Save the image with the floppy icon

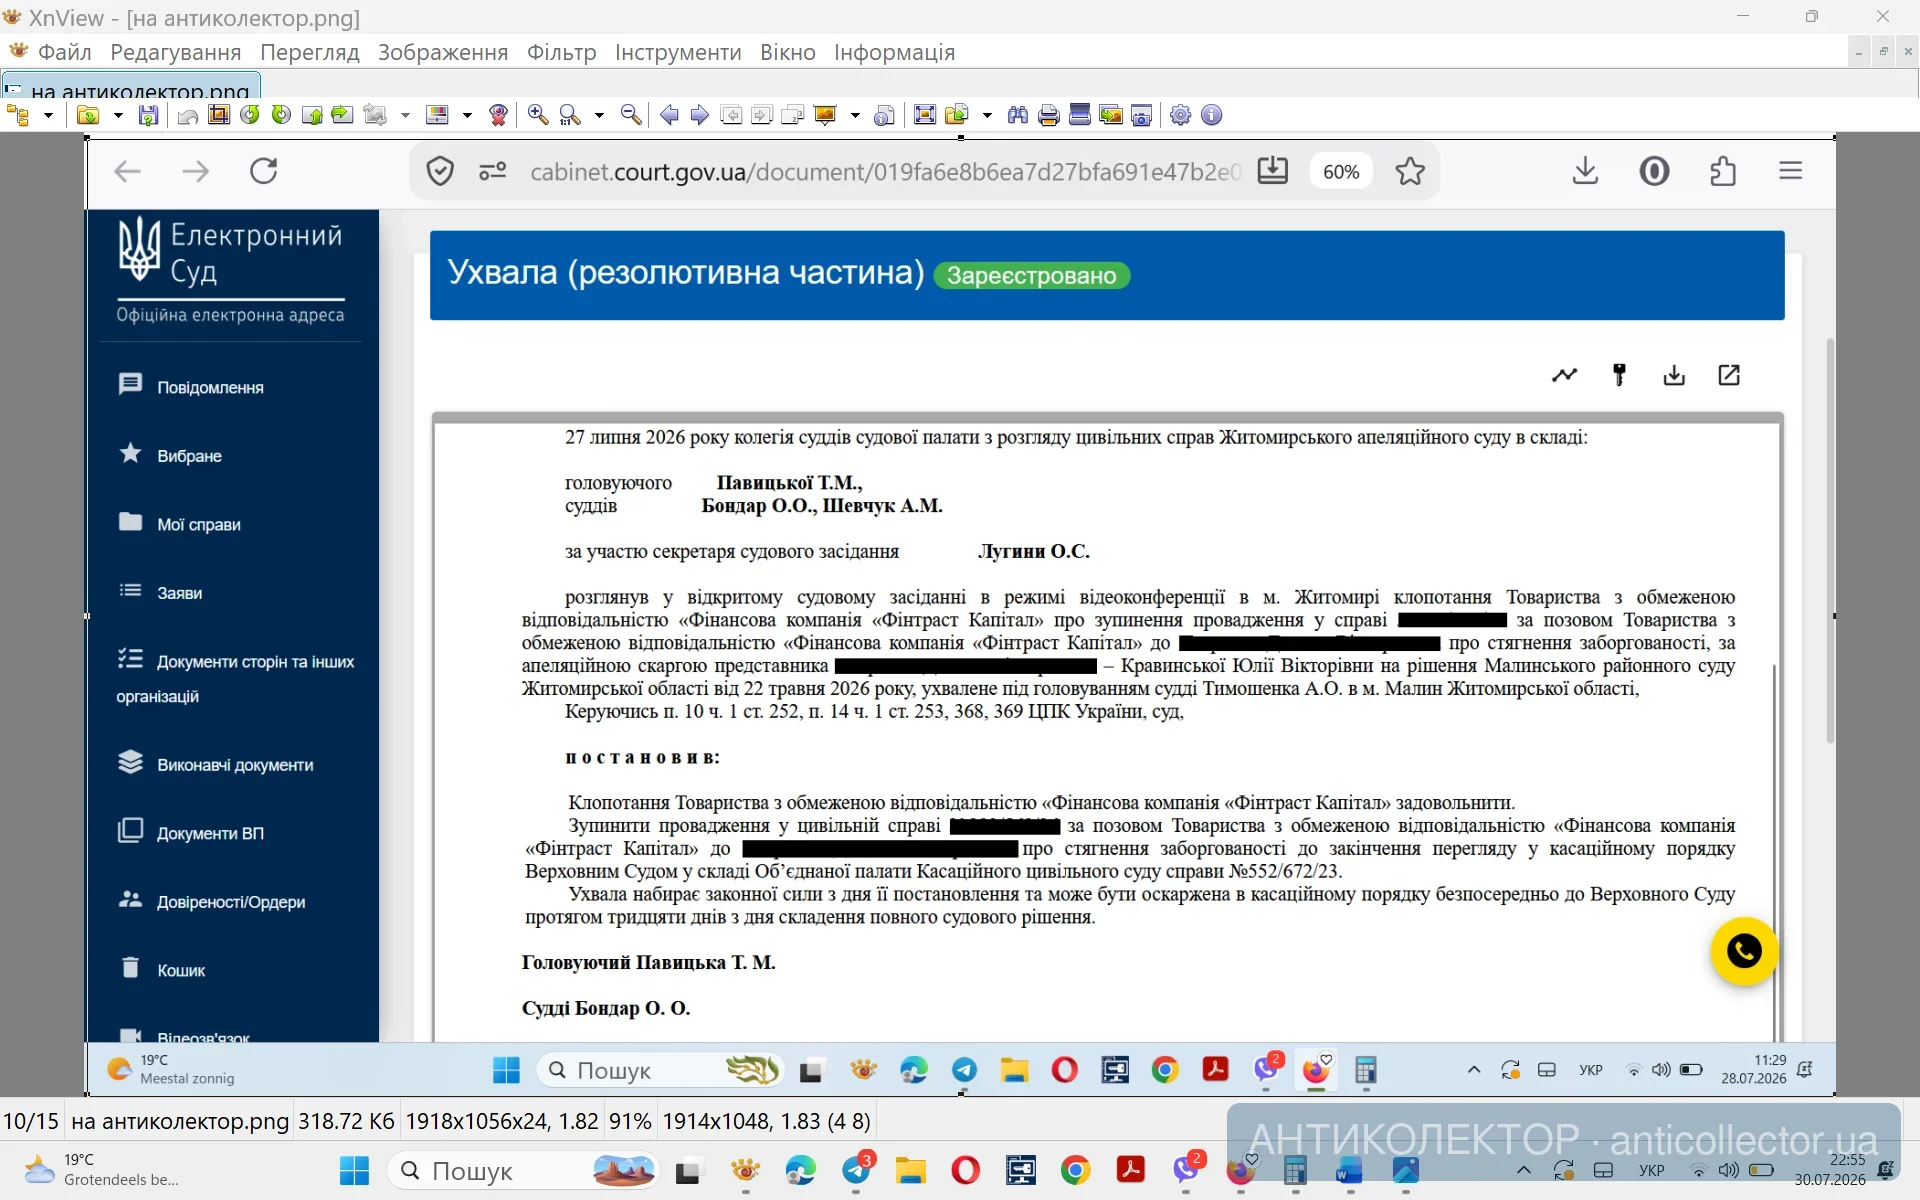pos(148,115)
